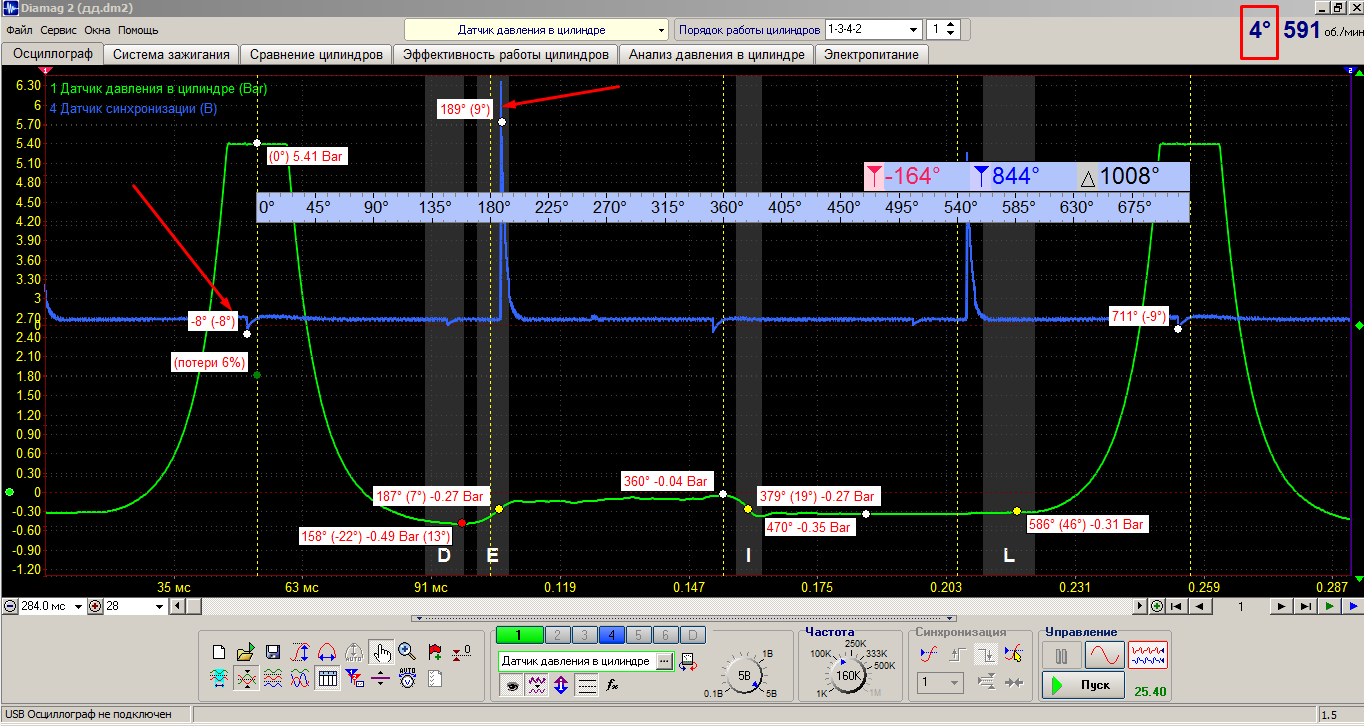Click the ellipsis button beside sensor name field
Screen dimensions: 1364x726
pos(664,661)
